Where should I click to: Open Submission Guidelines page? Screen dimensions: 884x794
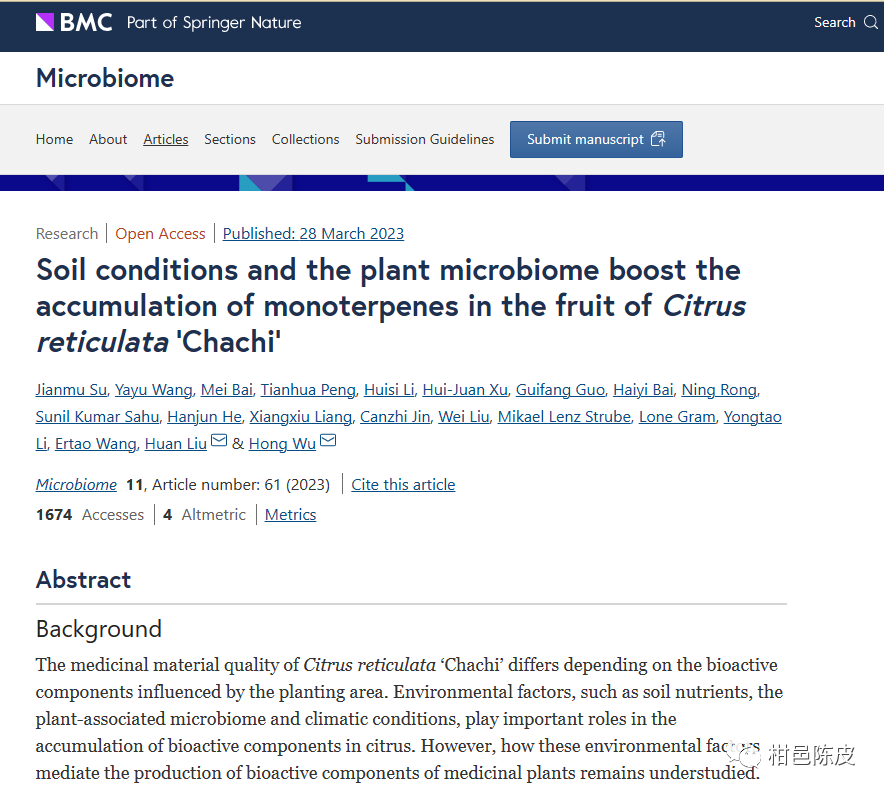pyautogui.click(x=425, y=139)
